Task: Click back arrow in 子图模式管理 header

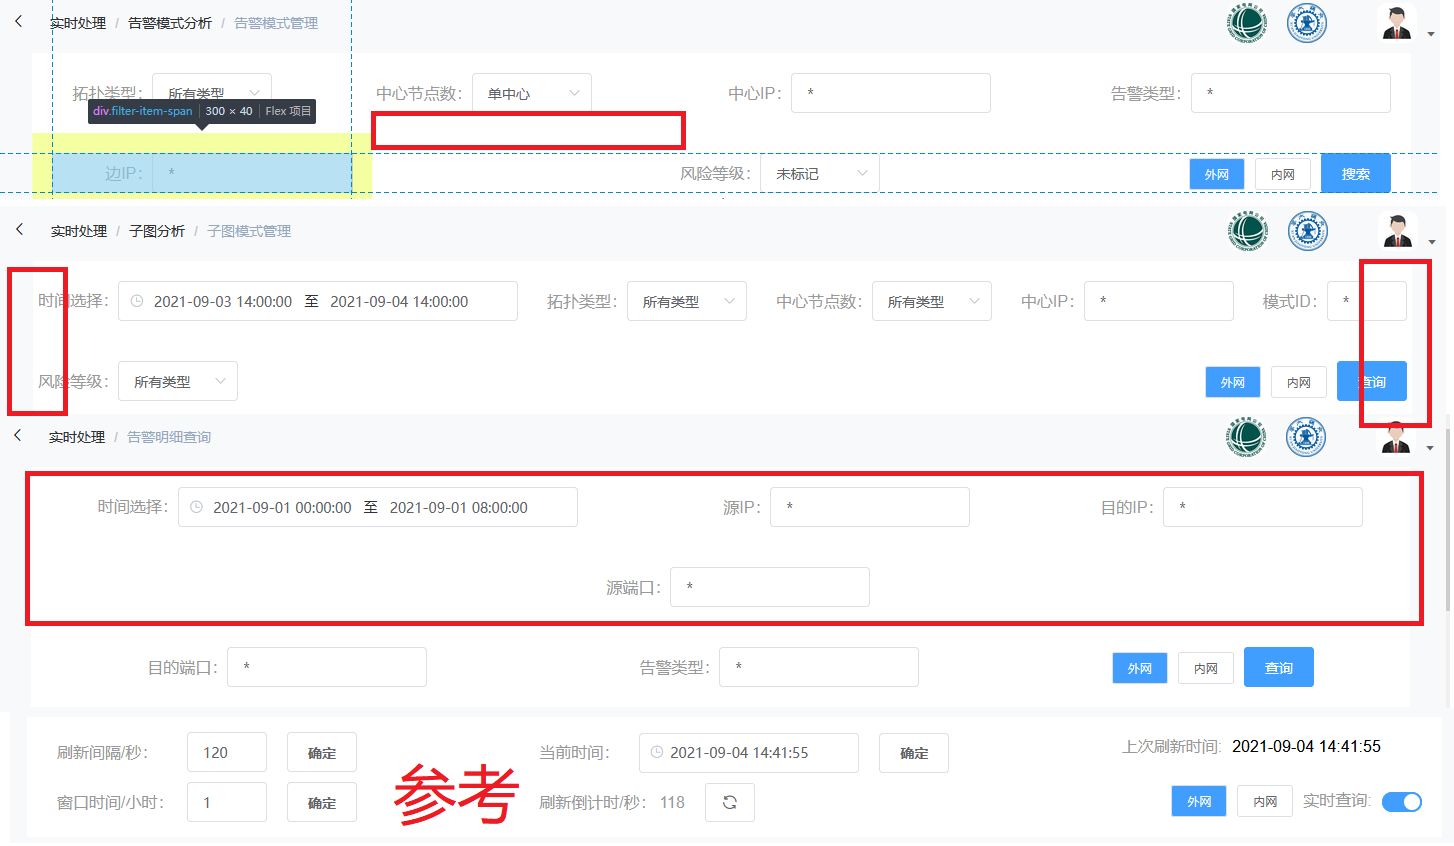Action: [x=19, y=229]
